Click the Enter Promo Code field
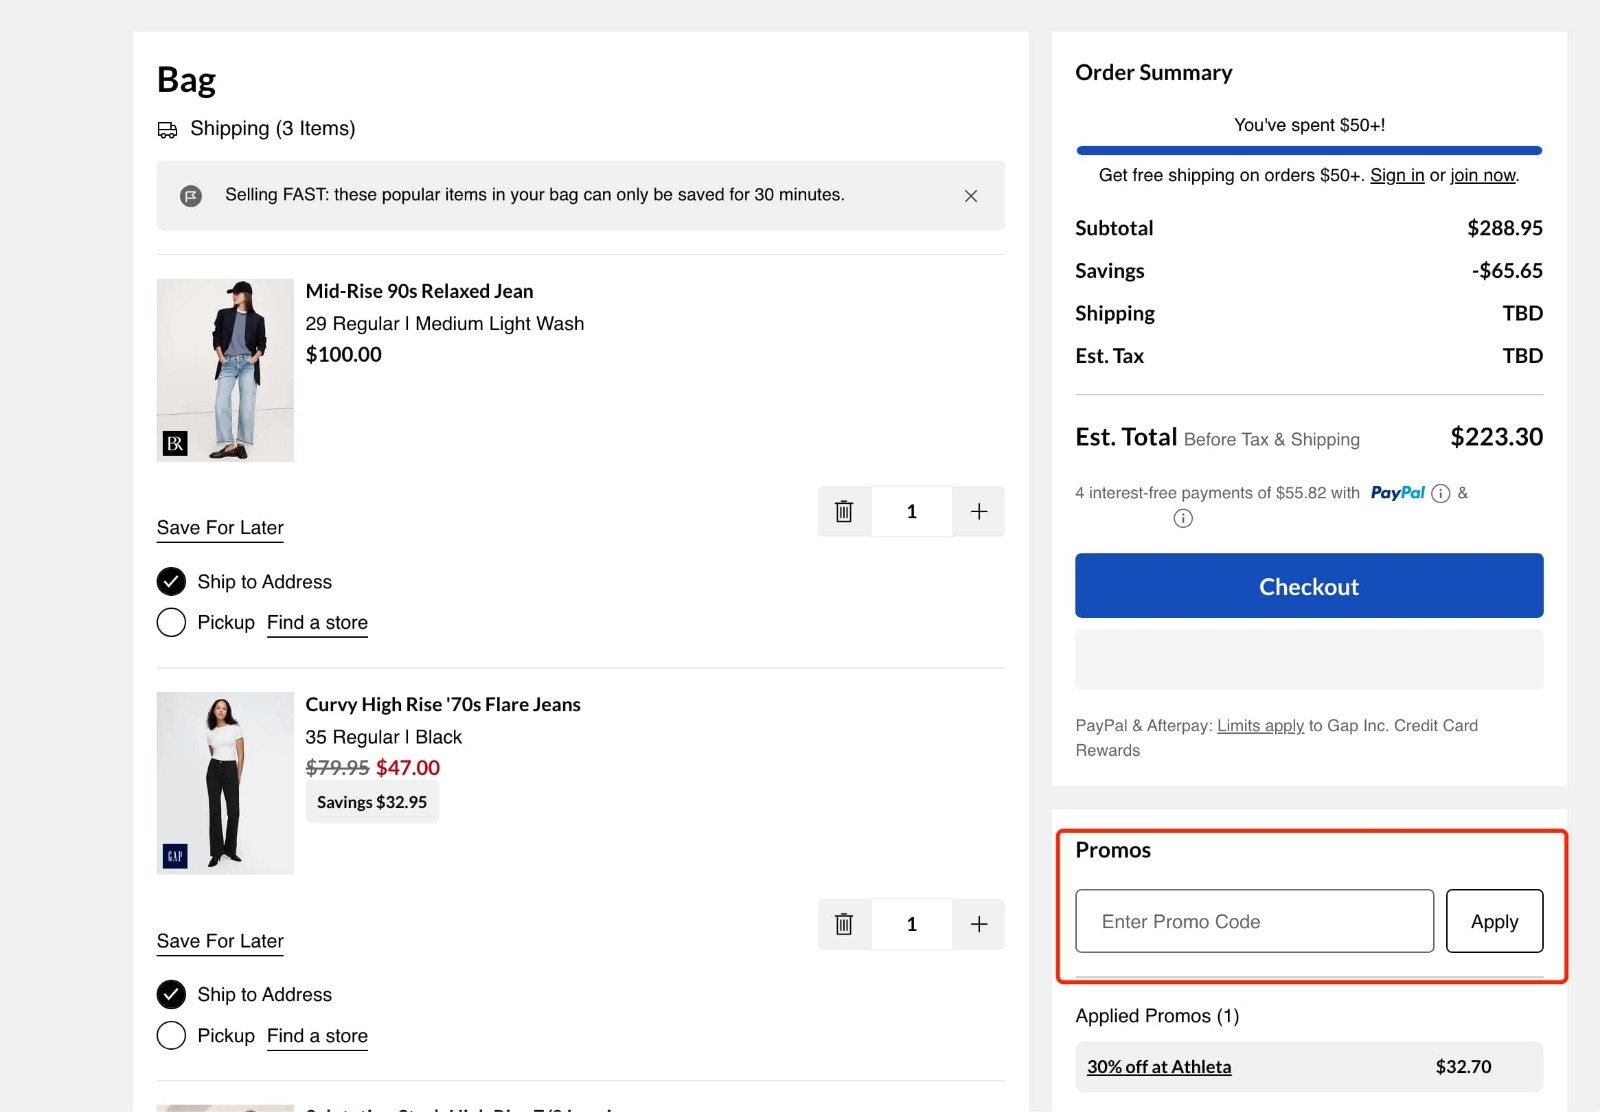 tap(1253, 921)
